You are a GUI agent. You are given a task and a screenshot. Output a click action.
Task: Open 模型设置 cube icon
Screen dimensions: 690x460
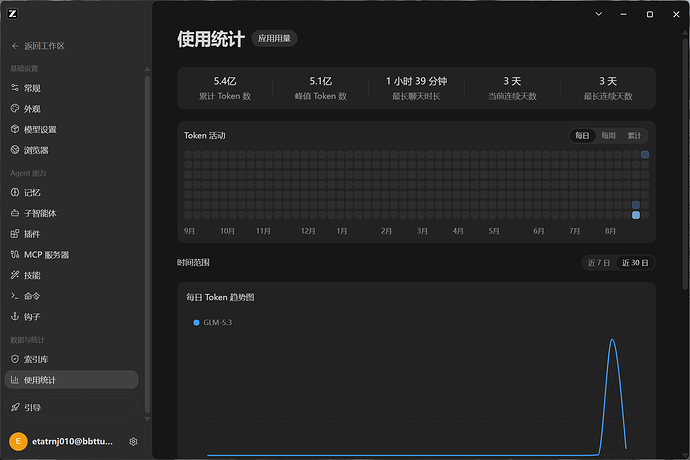click(x=15, y=129)
